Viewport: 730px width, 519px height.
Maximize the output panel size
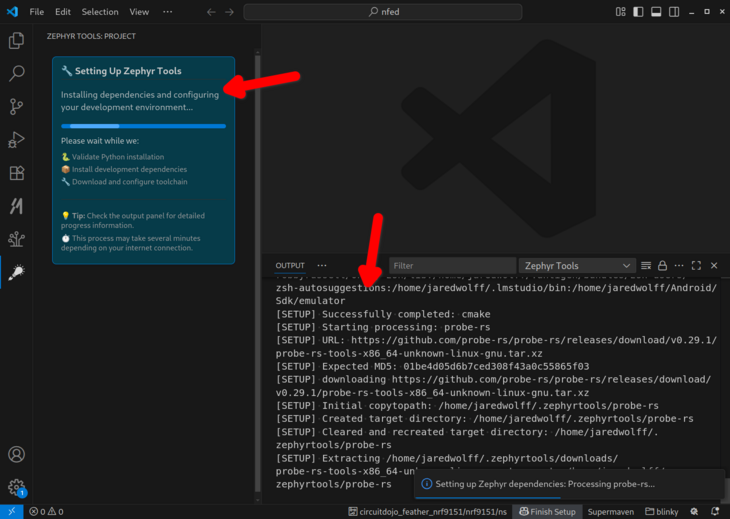click(x=696, y=266)
